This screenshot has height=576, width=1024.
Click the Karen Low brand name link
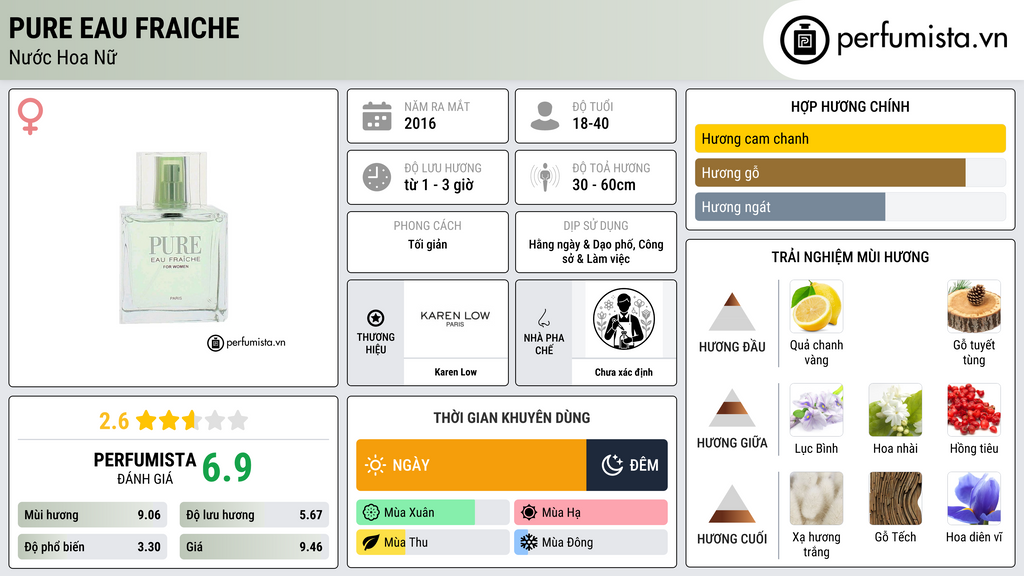pos(456,372)
